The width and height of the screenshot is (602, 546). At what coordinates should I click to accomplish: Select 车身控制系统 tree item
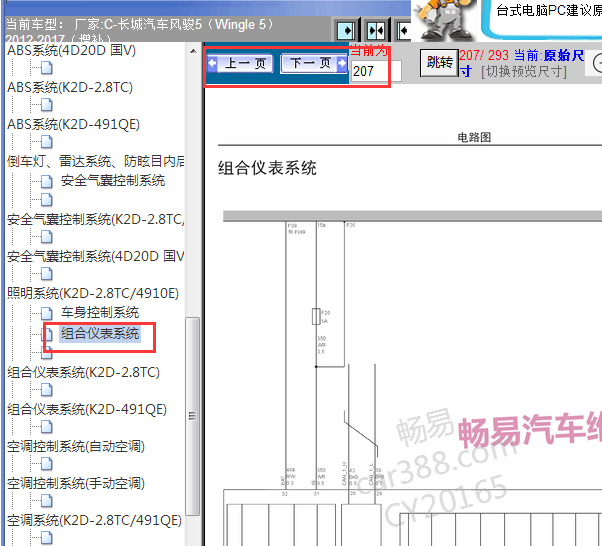point(100,313)
